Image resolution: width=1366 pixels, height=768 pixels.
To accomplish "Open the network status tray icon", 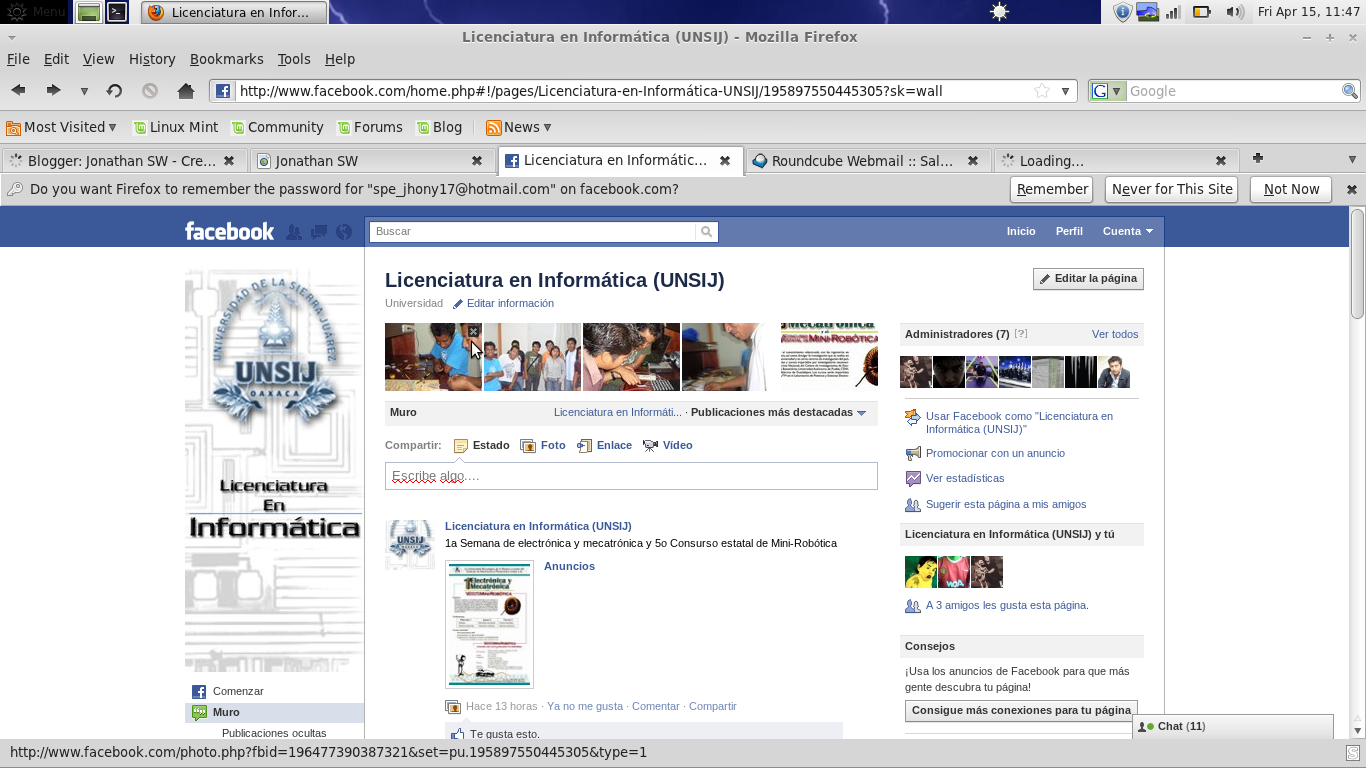I will (x=1174, y=12).
